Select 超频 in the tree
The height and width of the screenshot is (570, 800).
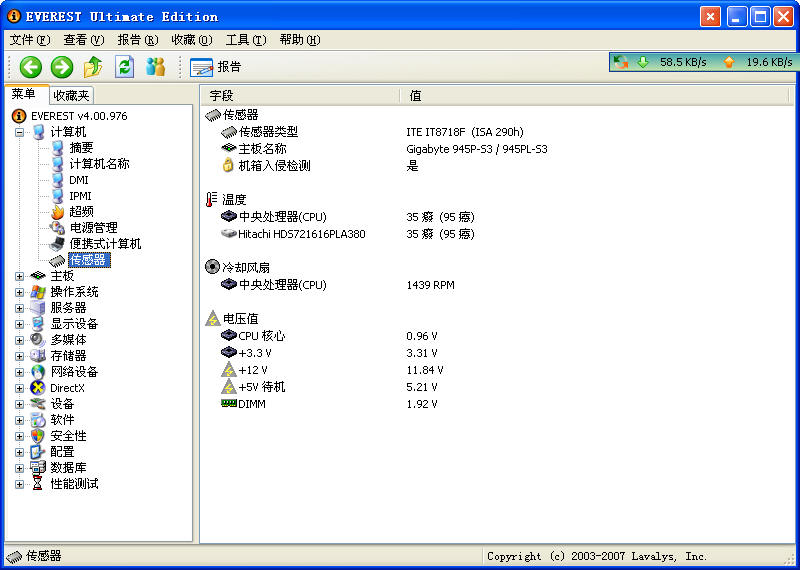pos(82,212)
